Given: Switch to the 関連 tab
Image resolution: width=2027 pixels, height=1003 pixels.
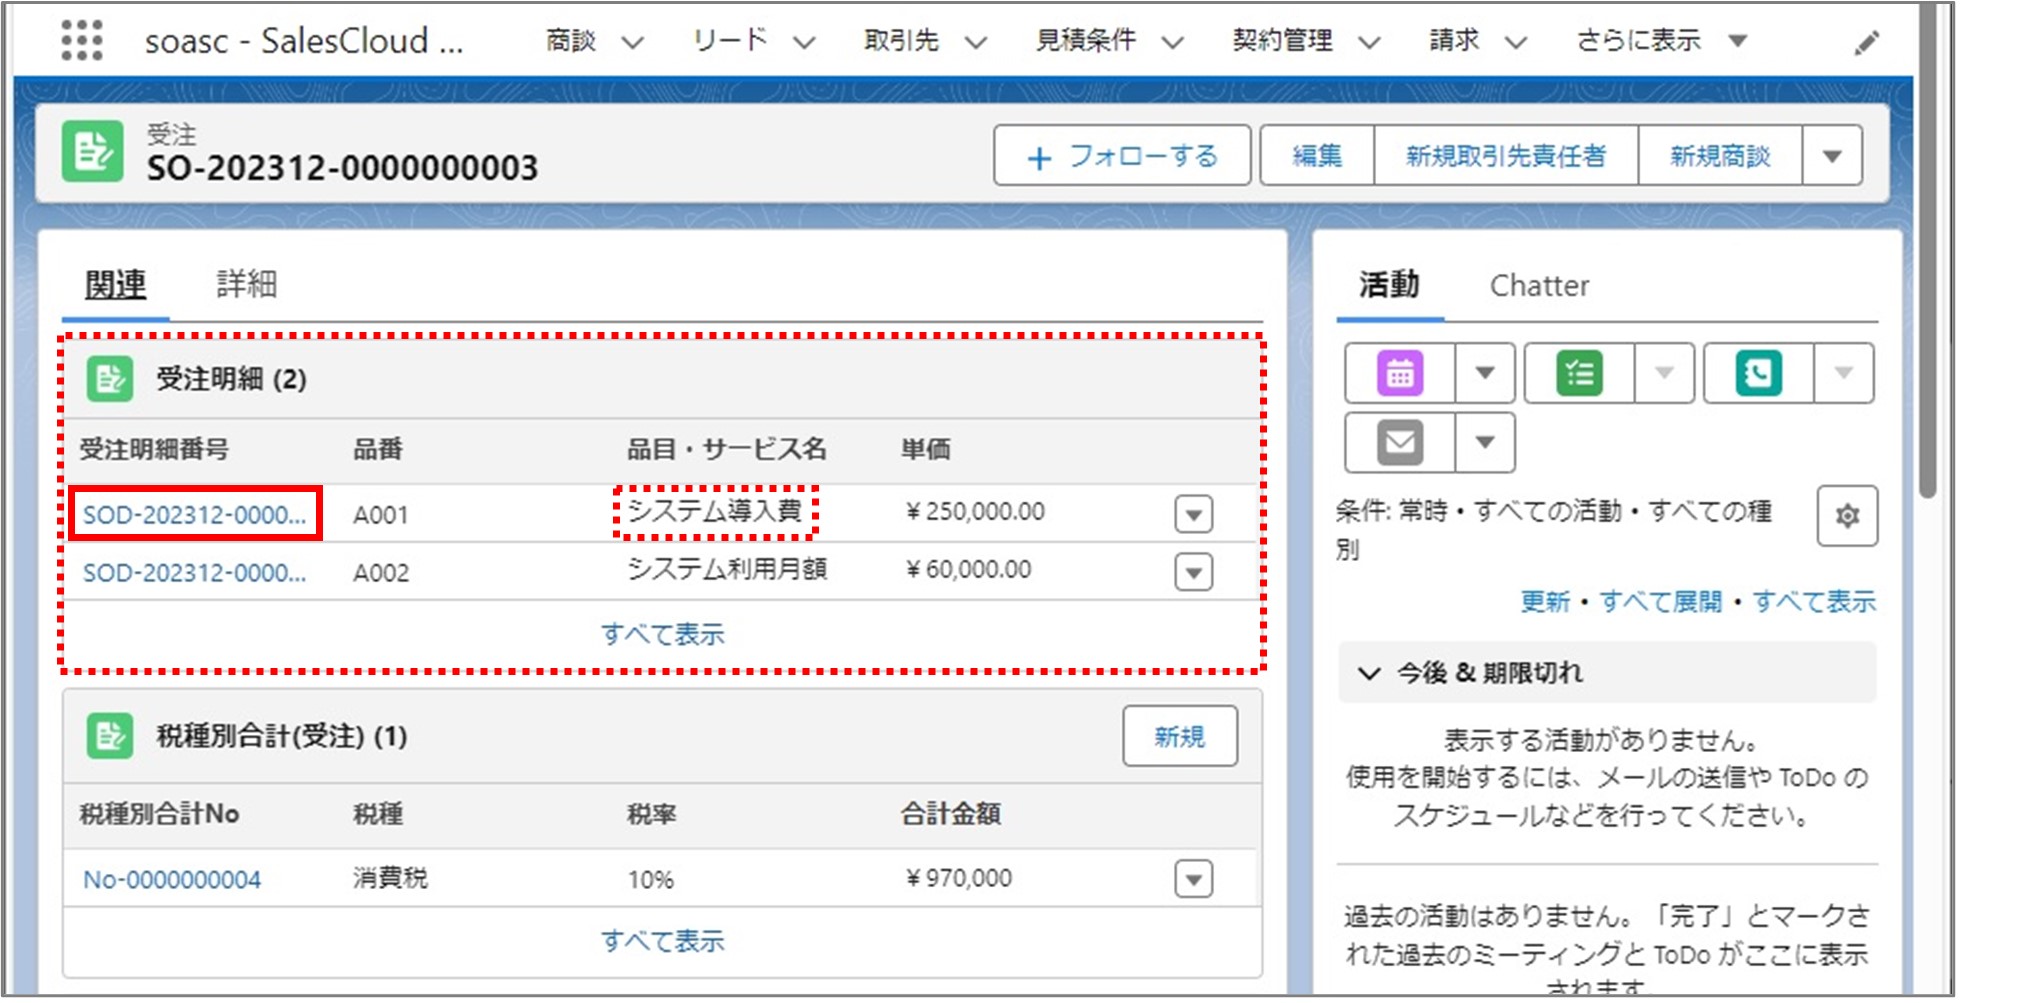Looking at the screenshot, I should click(115, 285).
